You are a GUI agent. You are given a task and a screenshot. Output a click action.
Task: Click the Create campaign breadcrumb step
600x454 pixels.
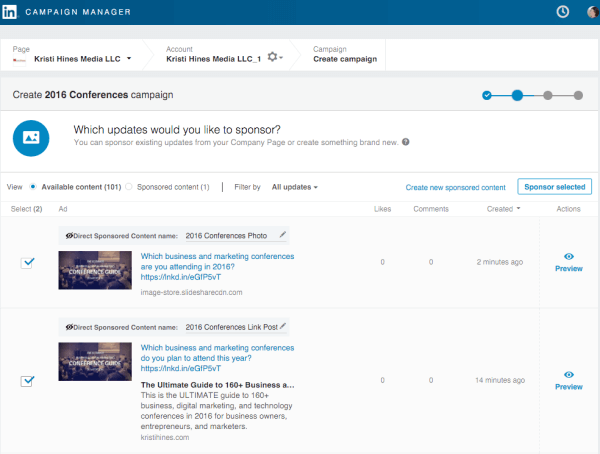coord(345,59)
